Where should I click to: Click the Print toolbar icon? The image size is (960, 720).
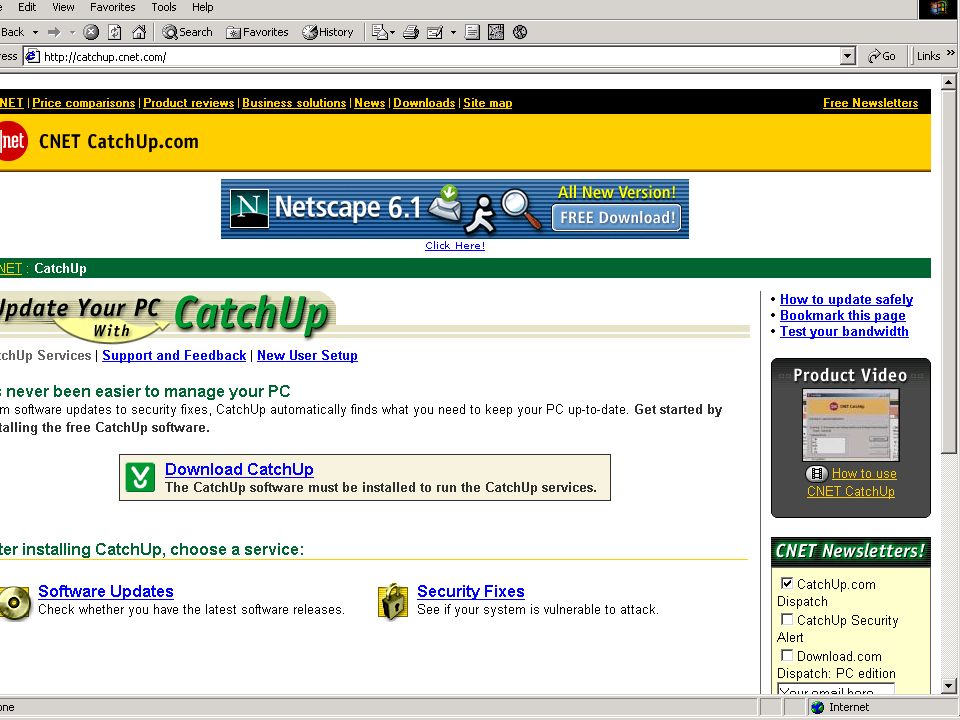click(x=411, y=32)
